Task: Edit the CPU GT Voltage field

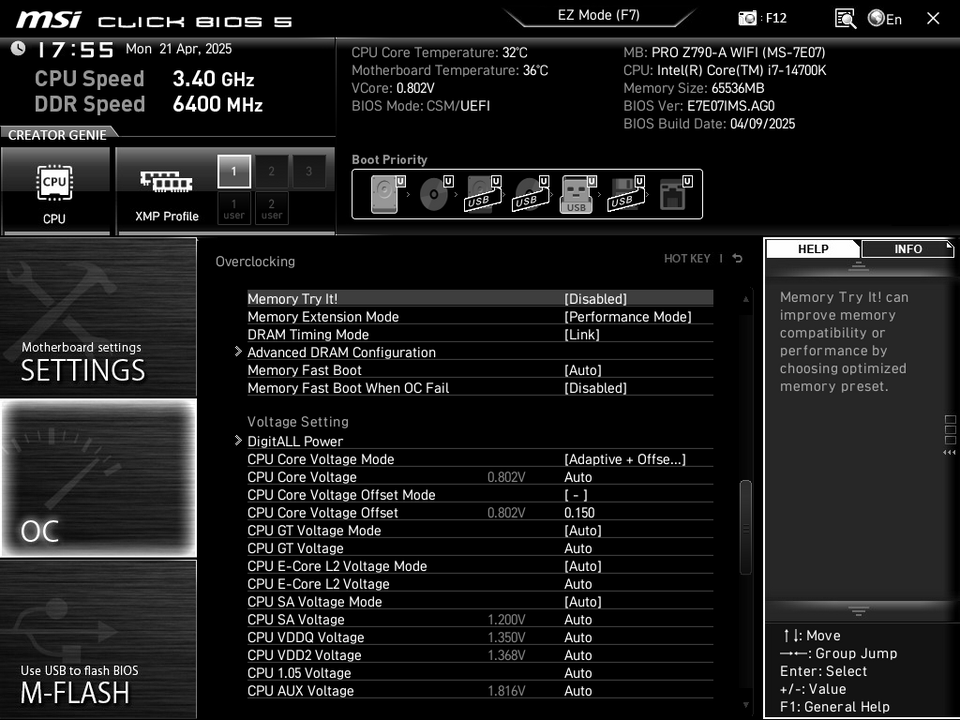Action: (x=578, y=548)
